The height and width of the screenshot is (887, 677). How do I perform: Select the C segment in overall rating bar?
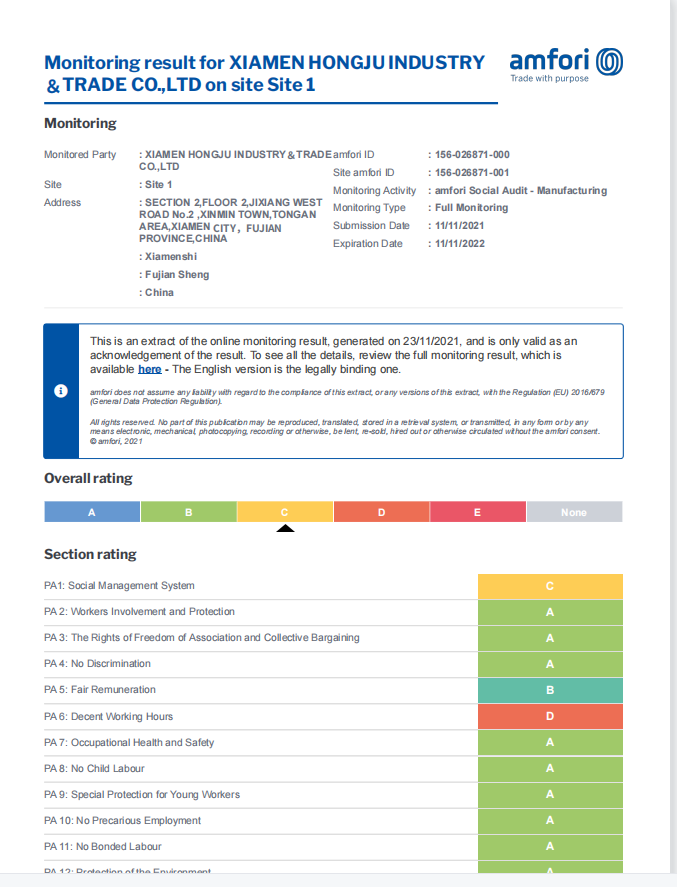[285, 512]
